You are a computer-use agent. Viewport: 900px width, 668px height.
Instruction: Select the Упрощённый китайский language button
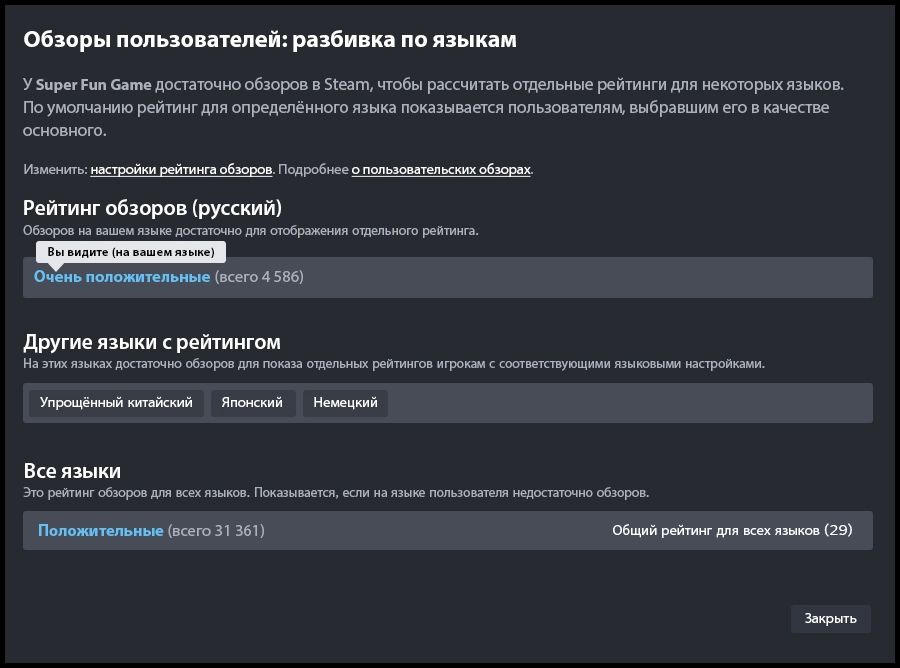116,403
